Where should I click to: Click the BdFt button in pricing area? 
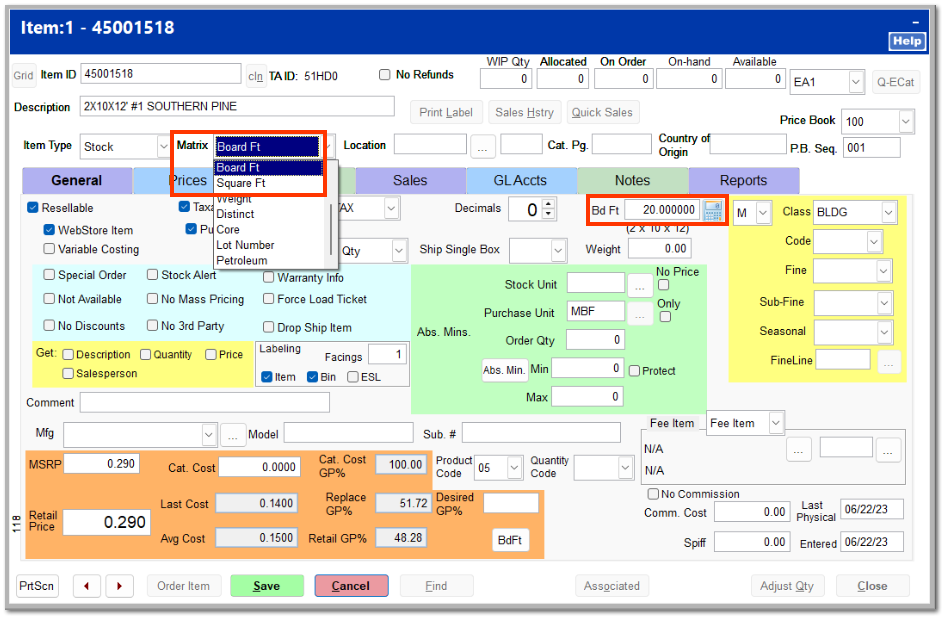(510, 540)
